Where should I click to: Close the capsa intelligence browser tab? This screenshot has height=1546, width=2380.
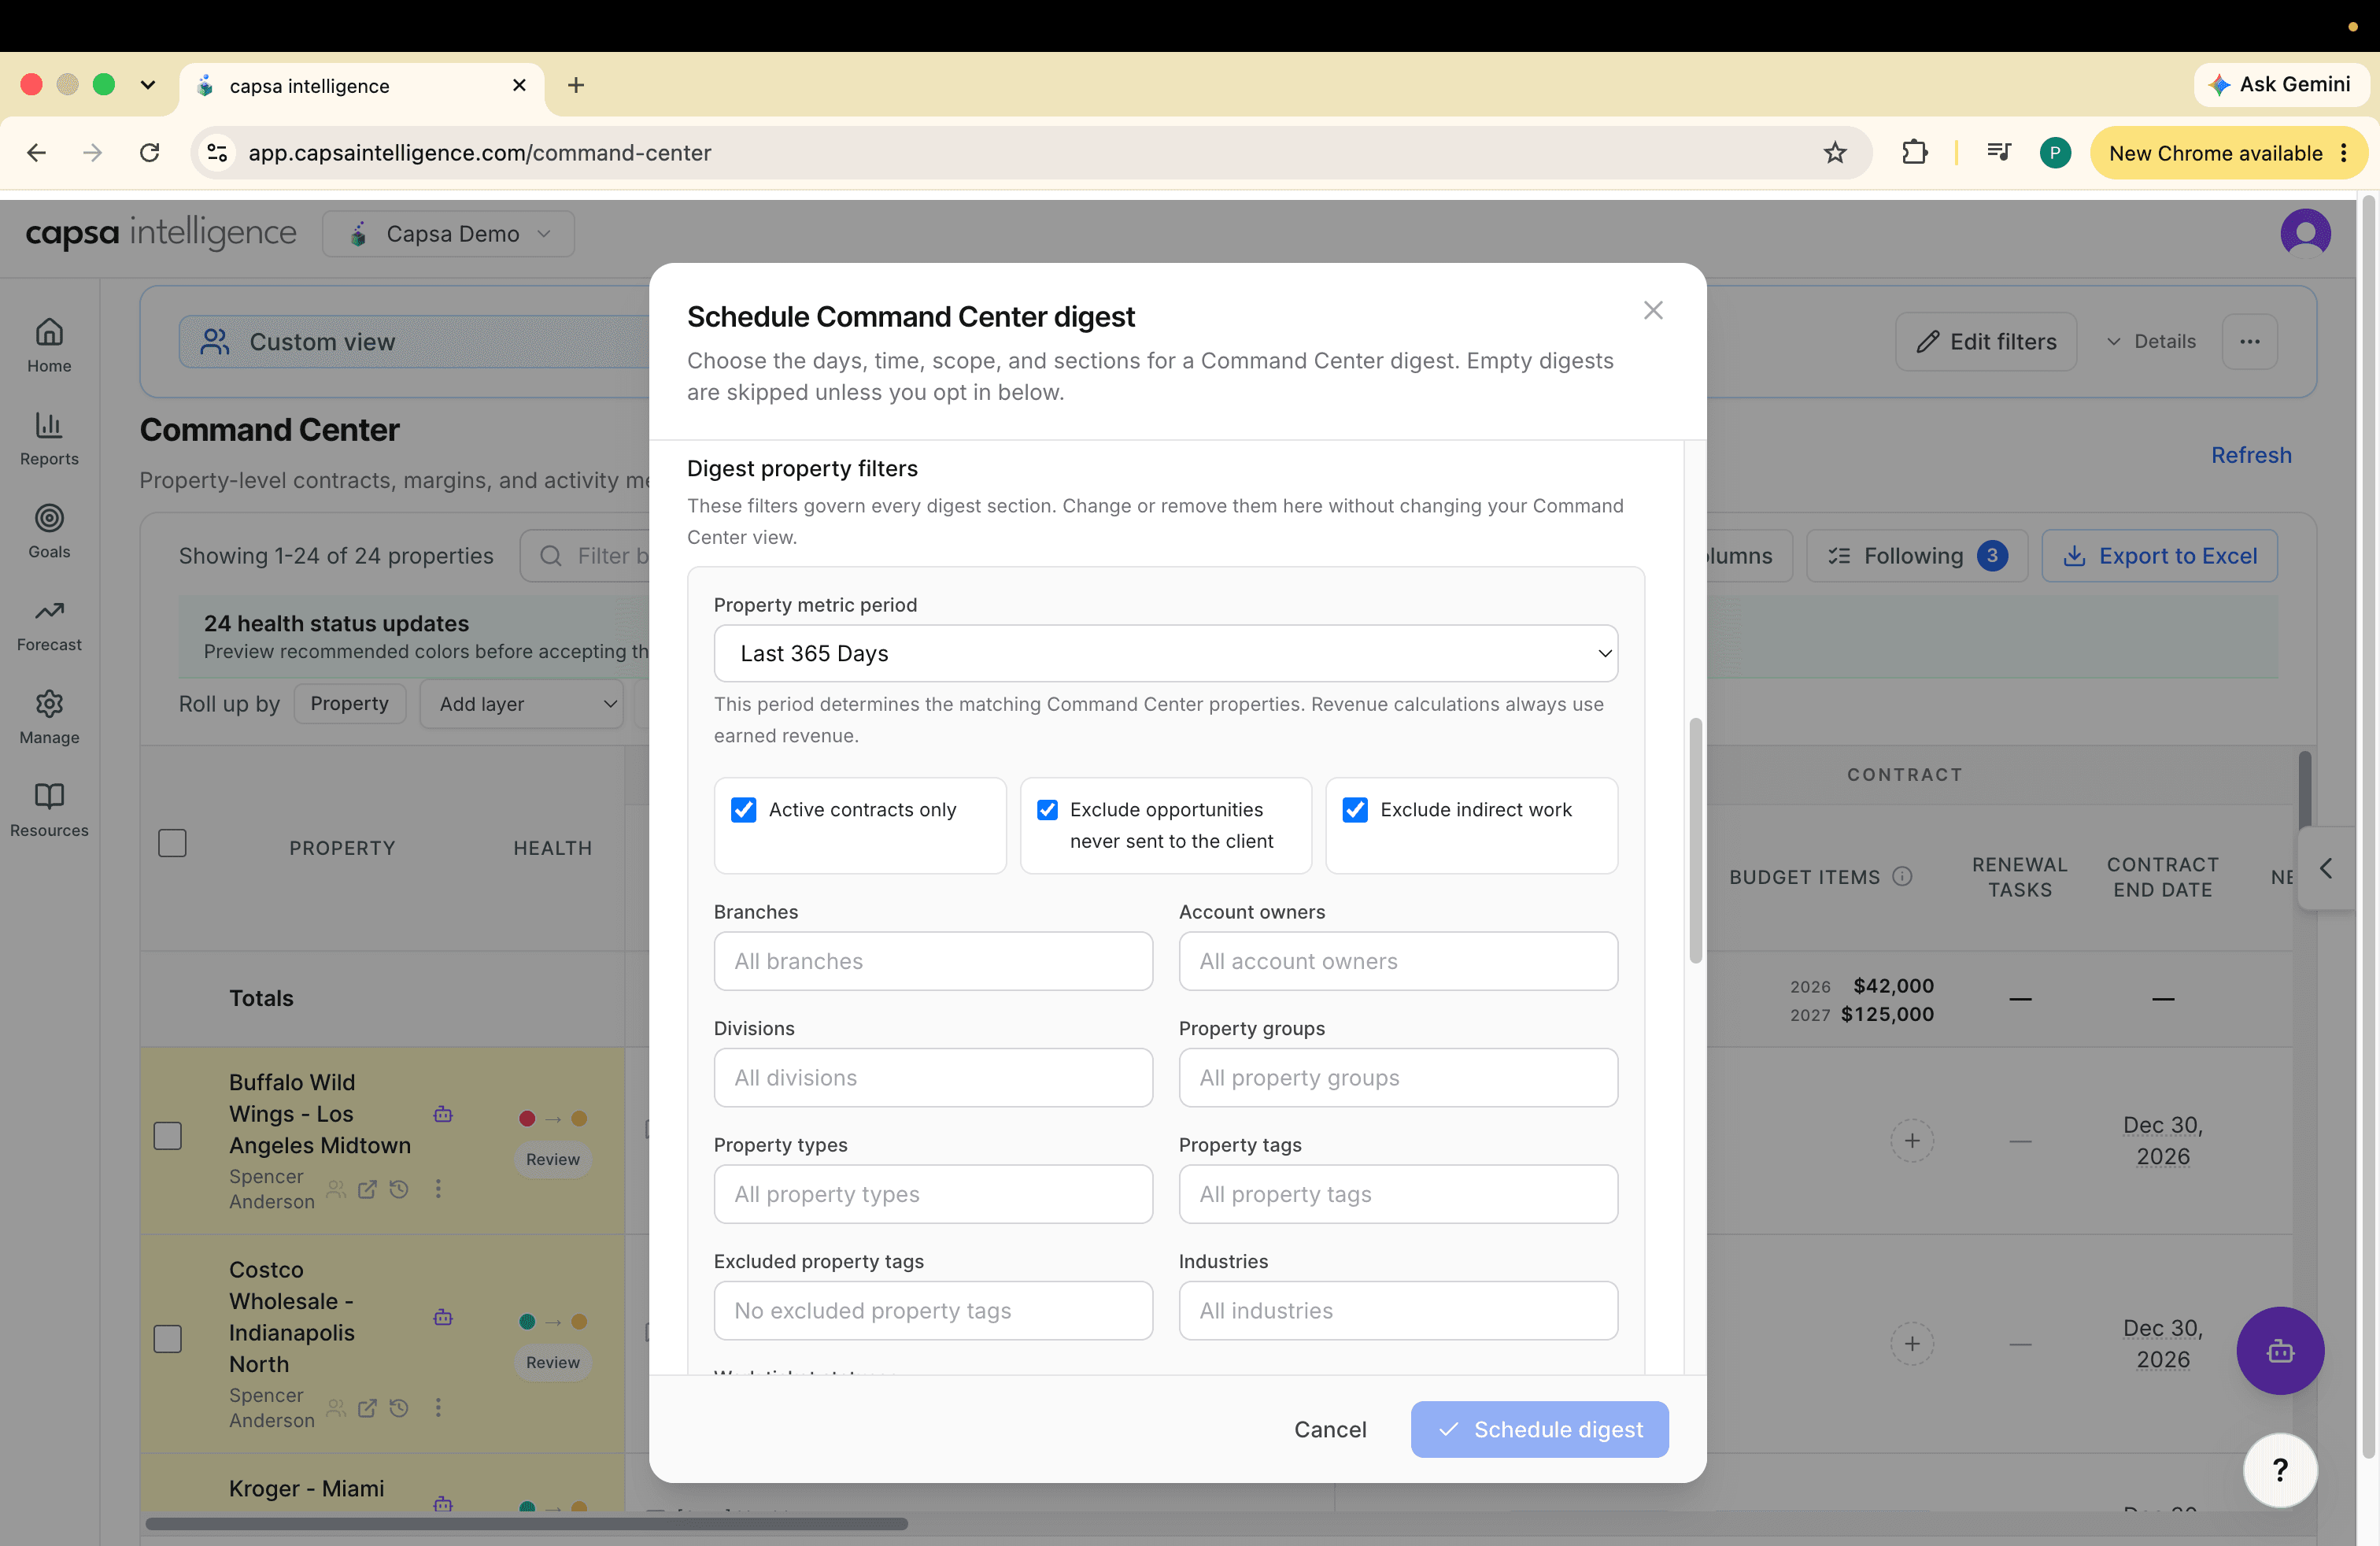click(519, 86)
